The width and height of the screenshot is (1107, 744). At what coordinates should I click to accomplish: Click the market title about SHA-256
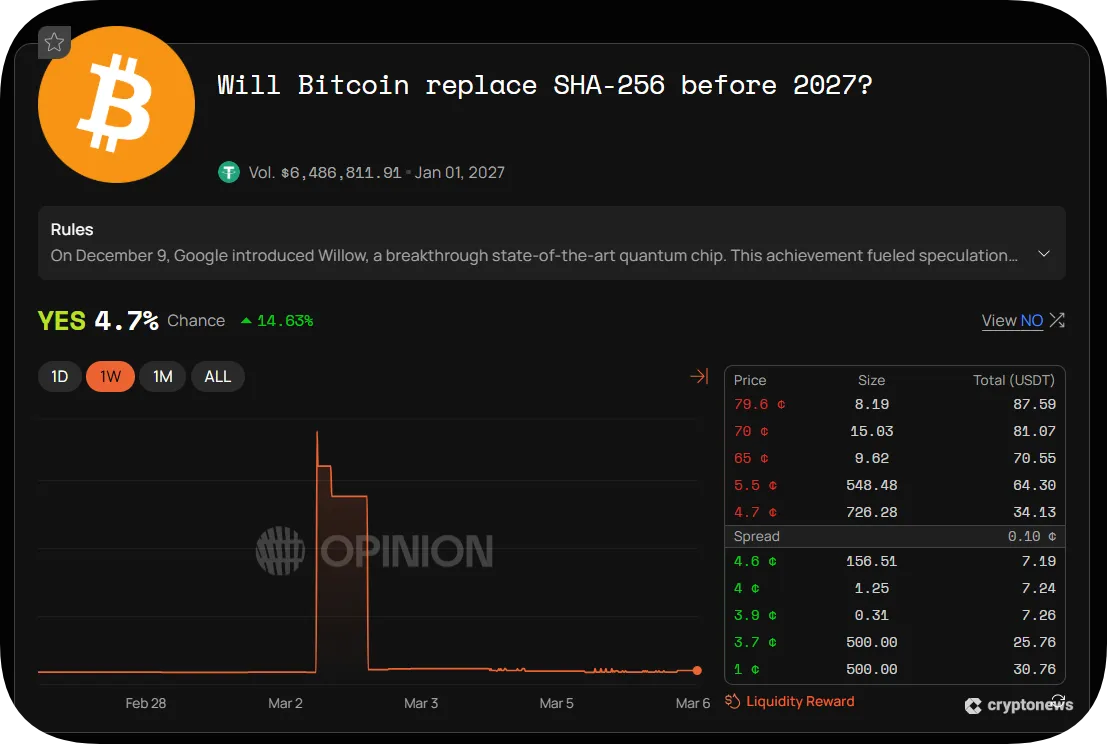pyautogui.click(x=544, y=85)
